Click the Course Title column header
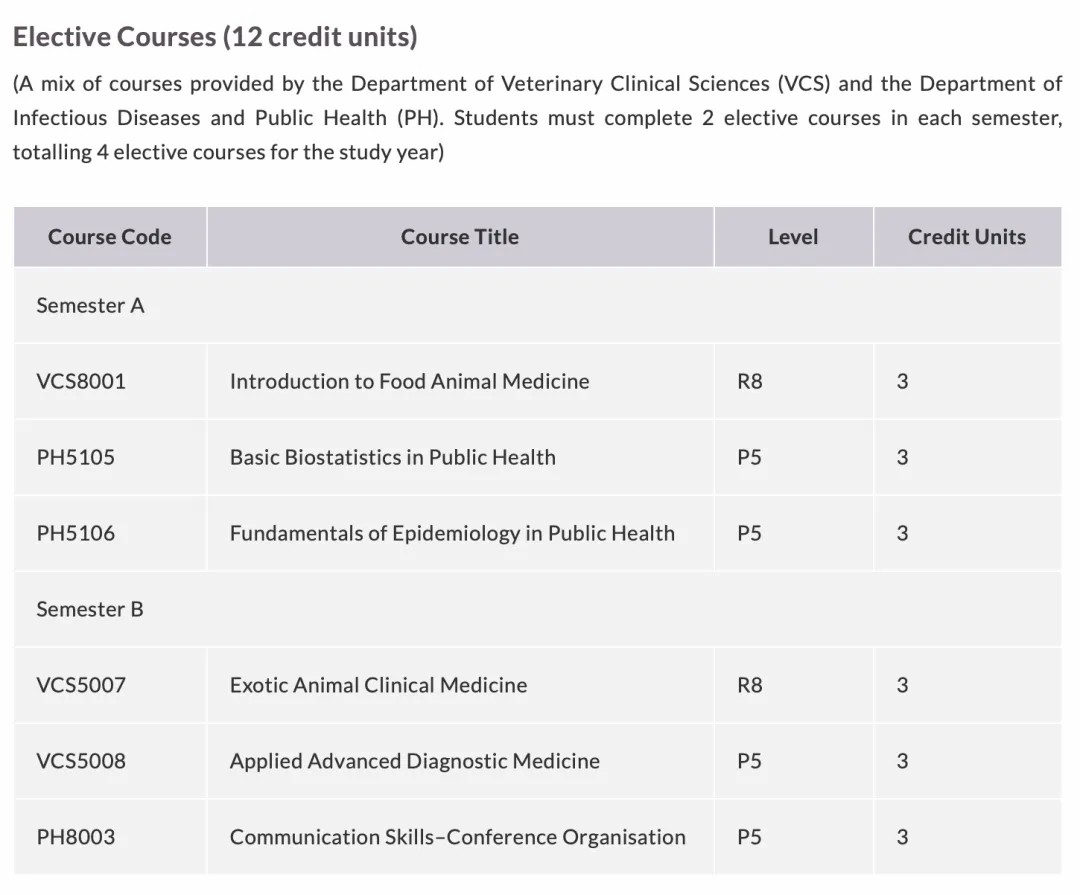 tap(460, 237)
